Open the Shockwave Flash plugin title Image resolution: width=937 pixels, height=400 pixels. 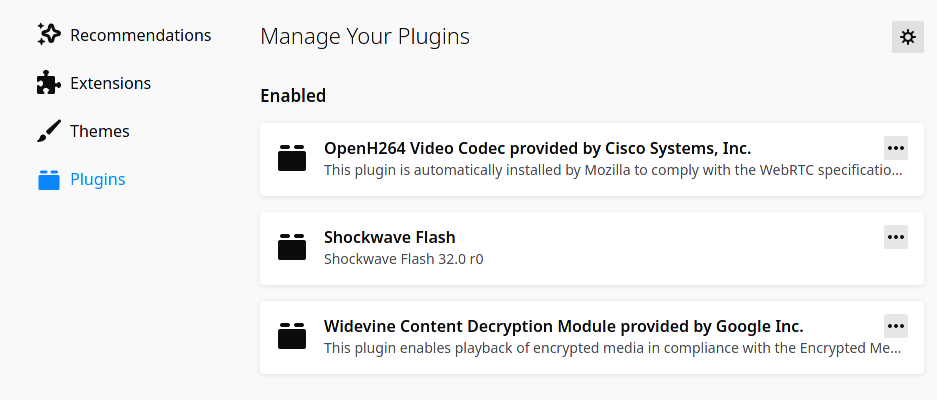pos(390,237)
